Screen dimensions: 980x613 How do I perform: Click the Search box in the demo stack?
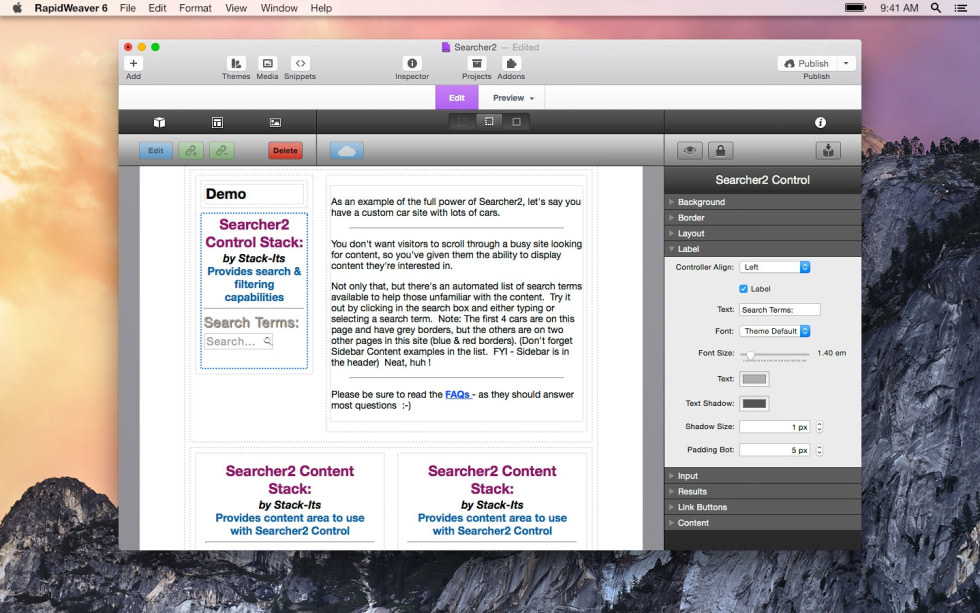(238, 341)
